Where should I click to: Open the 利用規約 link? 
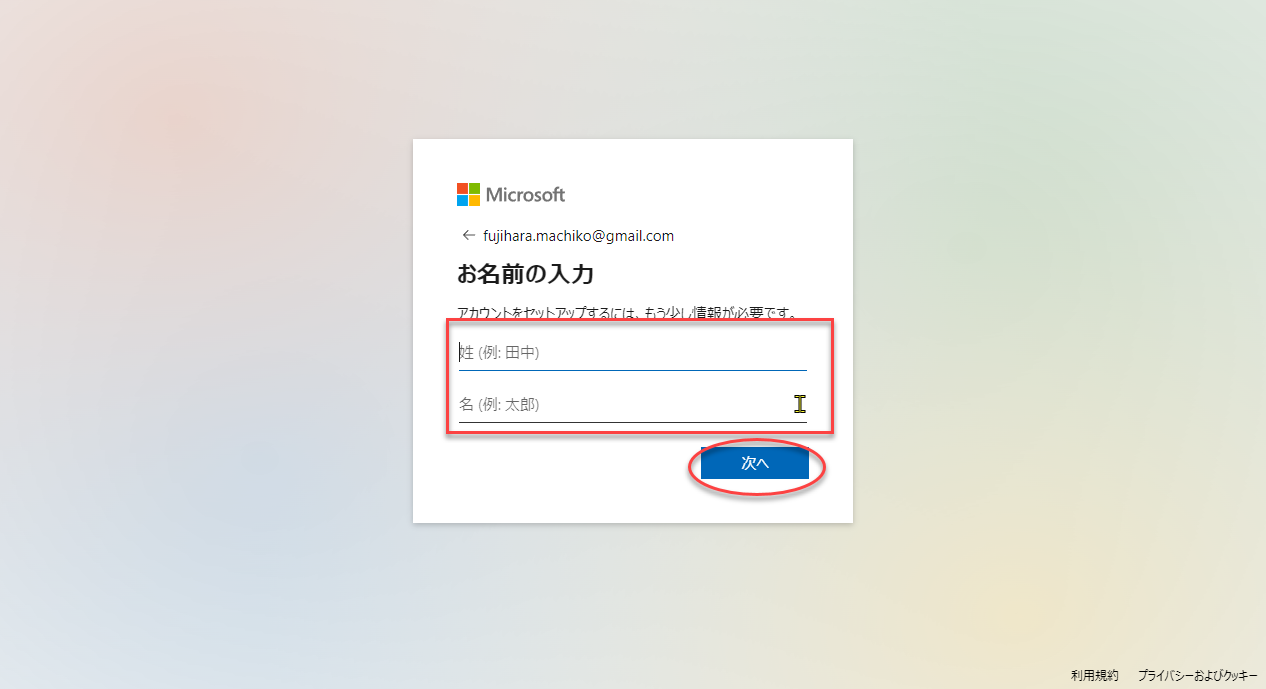1094,676
